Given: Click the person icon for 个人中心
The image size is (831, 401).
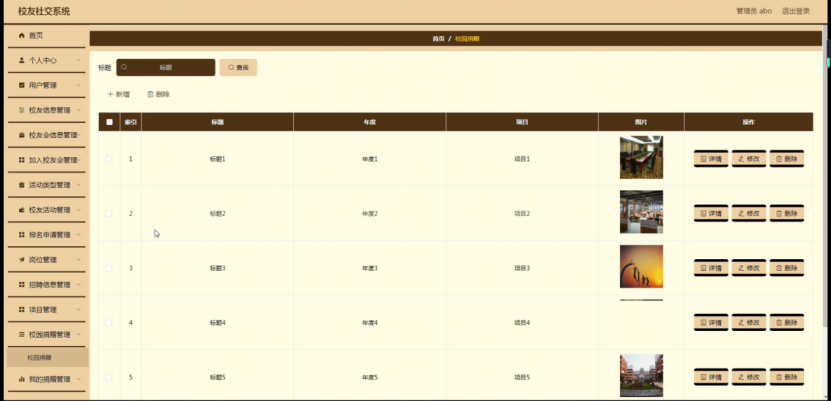Looking at the screenshot, I should tap(22, 60).
